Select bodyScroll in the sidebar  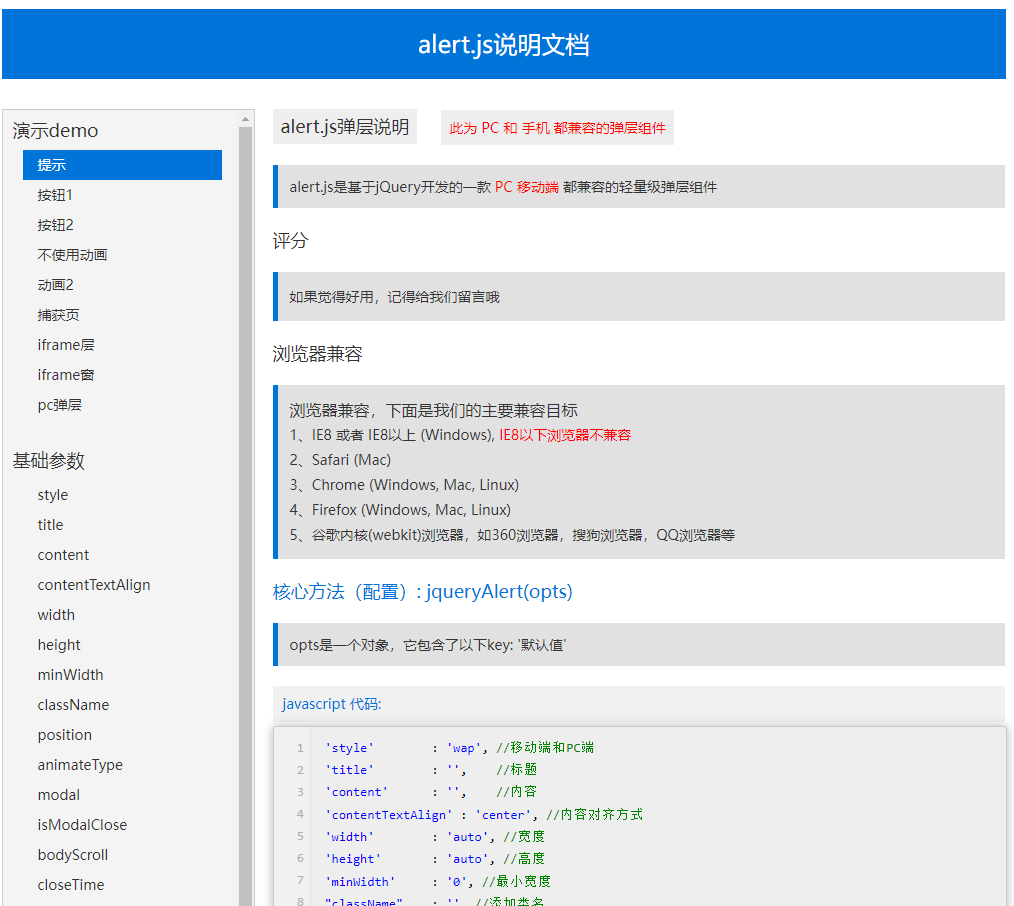pos(72,855)
